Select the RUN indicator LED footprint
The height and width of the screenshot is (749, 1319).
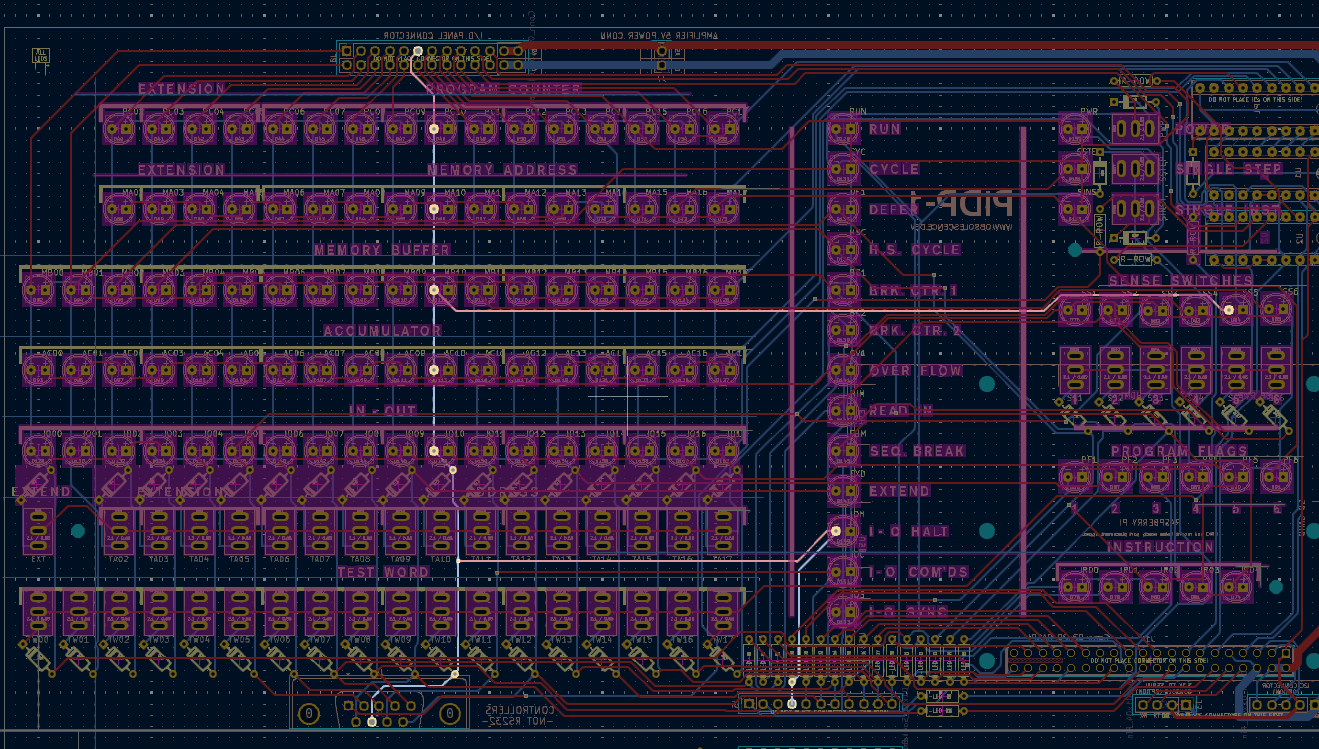coord(843,129)
